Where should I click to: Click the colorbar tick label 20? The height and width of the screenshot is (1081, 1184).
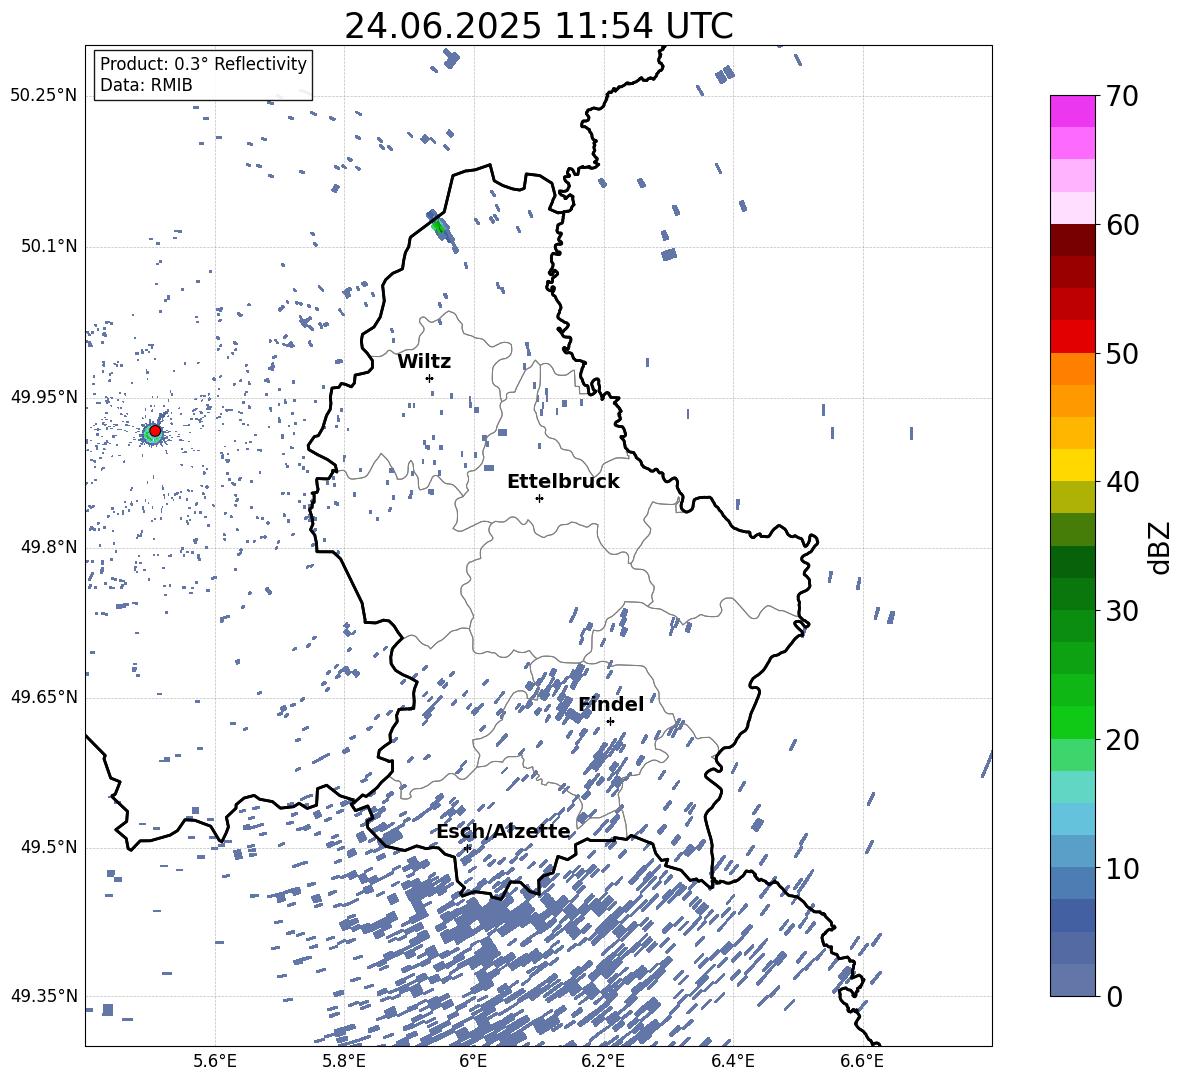click(1122, 740)
